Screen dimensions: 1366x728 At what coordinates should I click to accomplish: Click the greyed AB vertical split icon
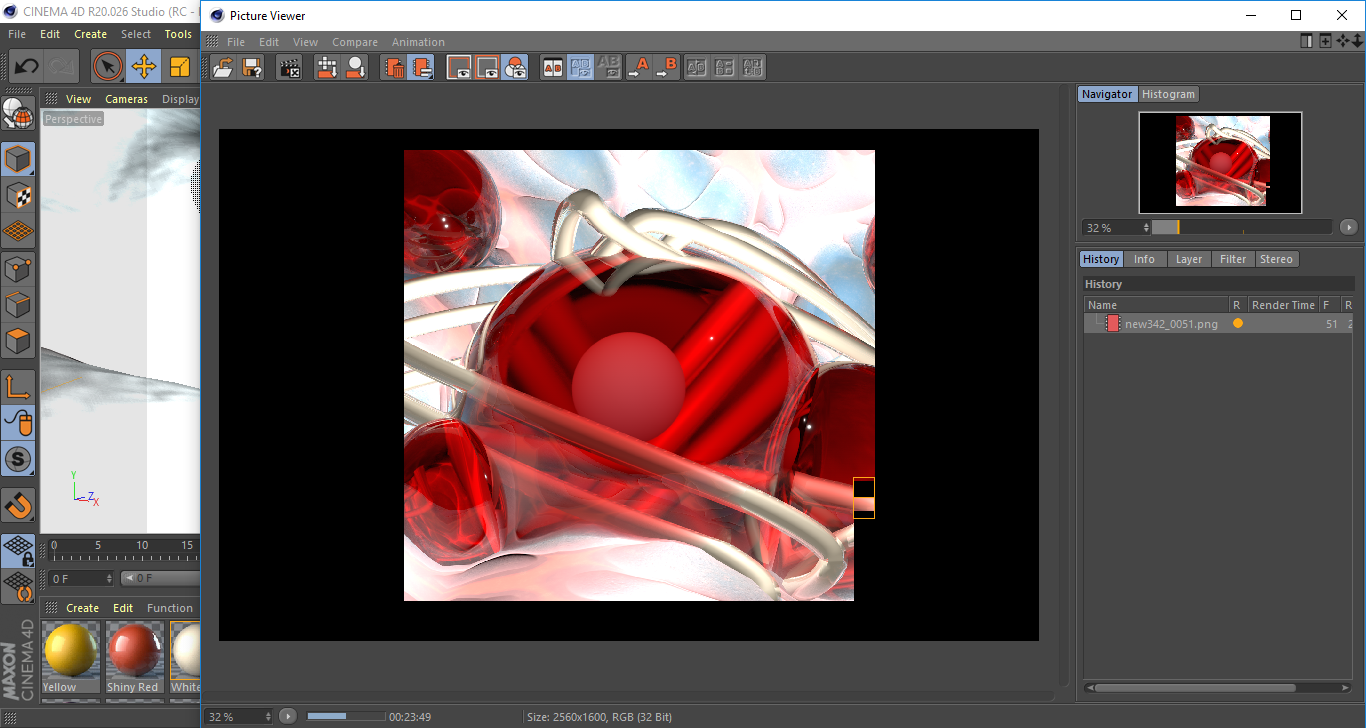click(725, 68)
